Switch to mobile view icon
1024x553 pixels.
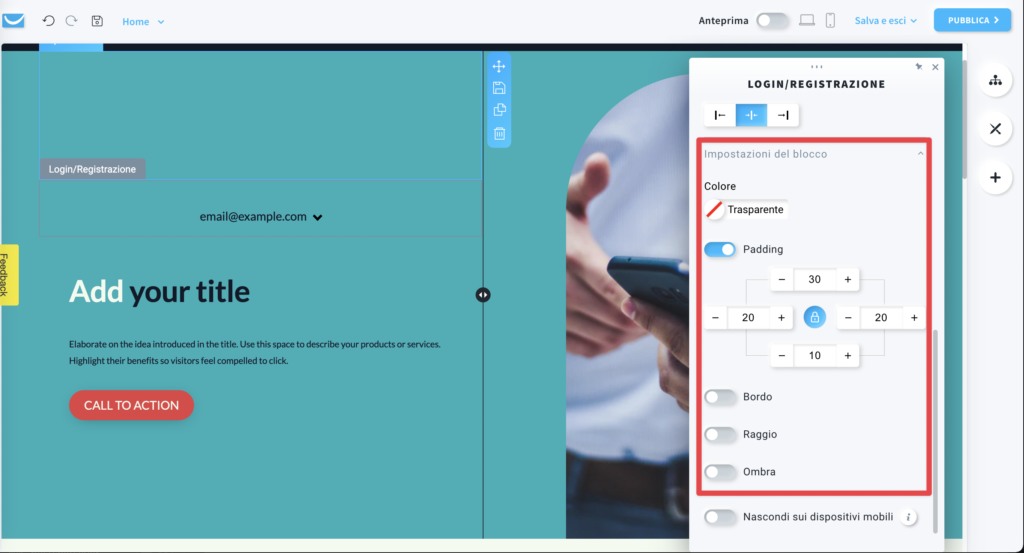coord(830,20)
